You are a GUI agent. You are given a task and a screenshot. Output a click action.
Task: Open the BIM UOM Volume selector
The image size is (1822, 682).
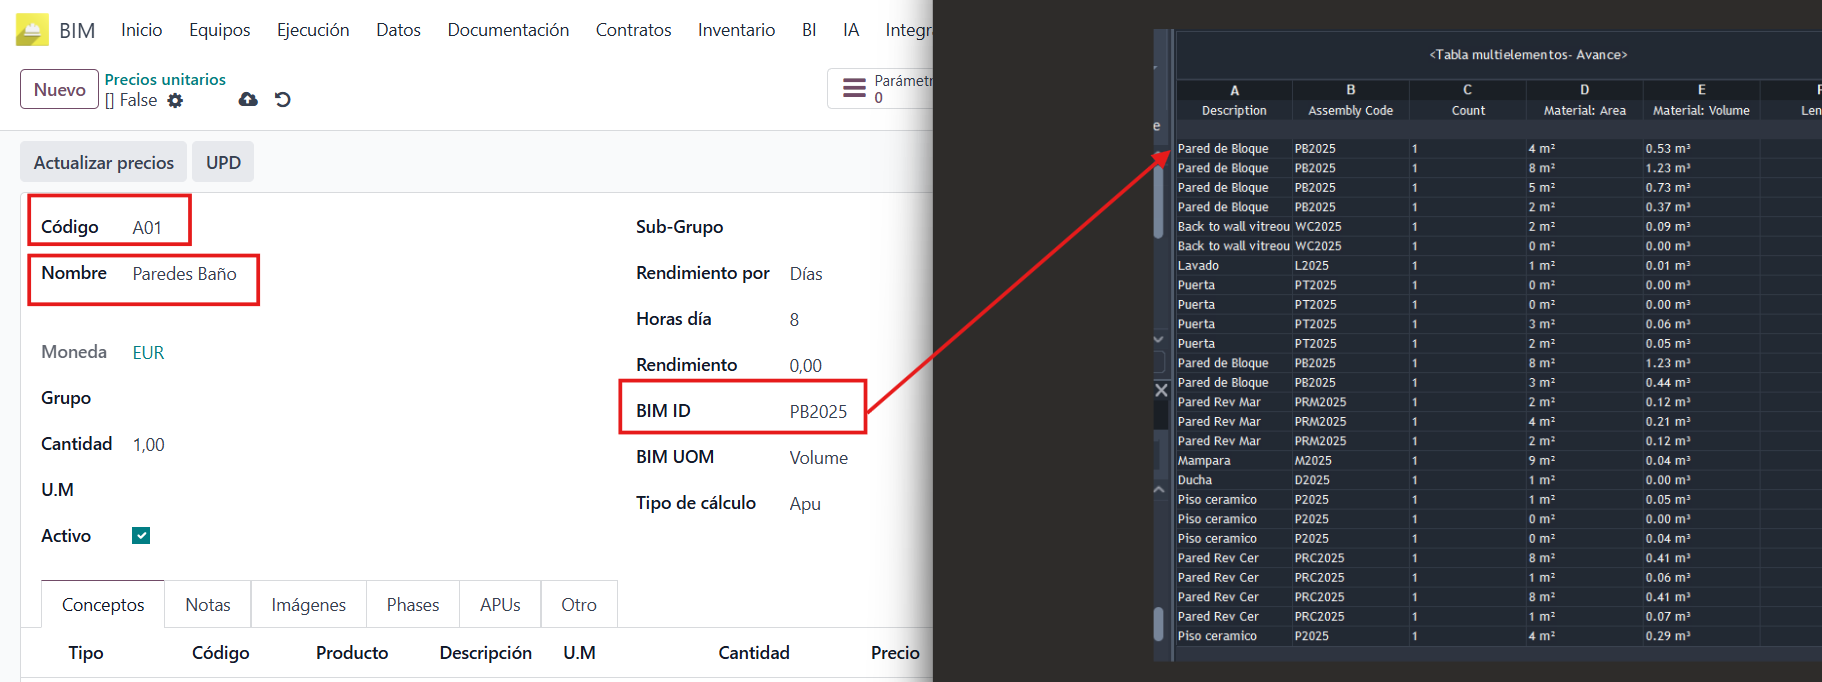818,458
